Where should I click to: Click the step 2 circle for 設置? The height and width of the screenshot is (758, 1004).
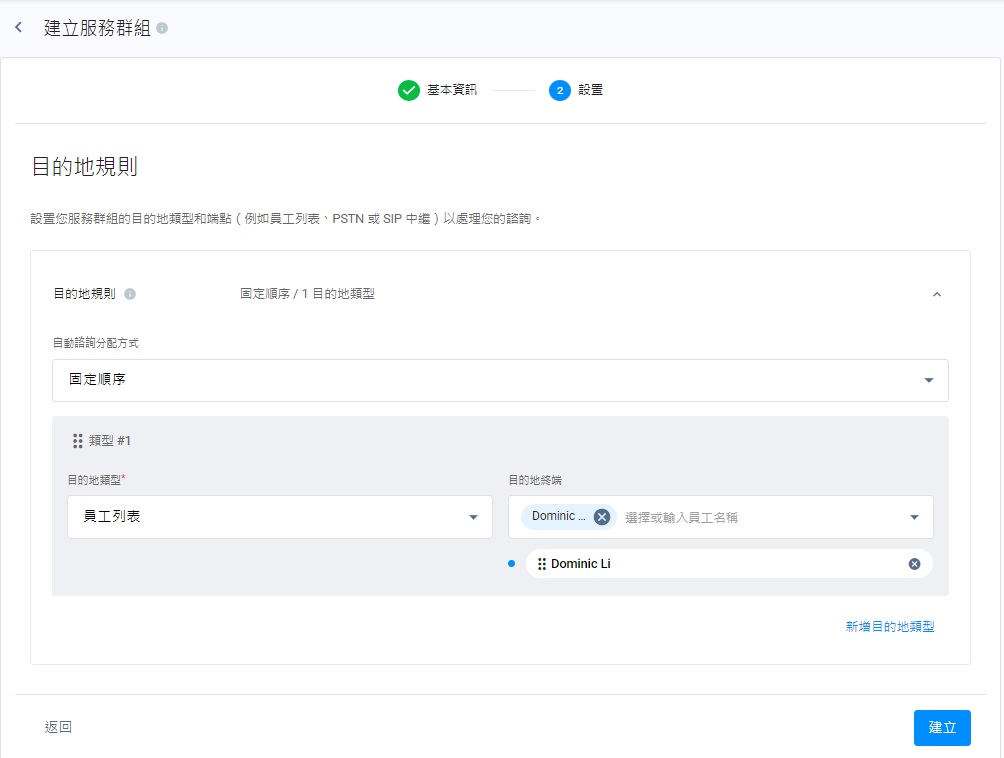coord(560,90)
